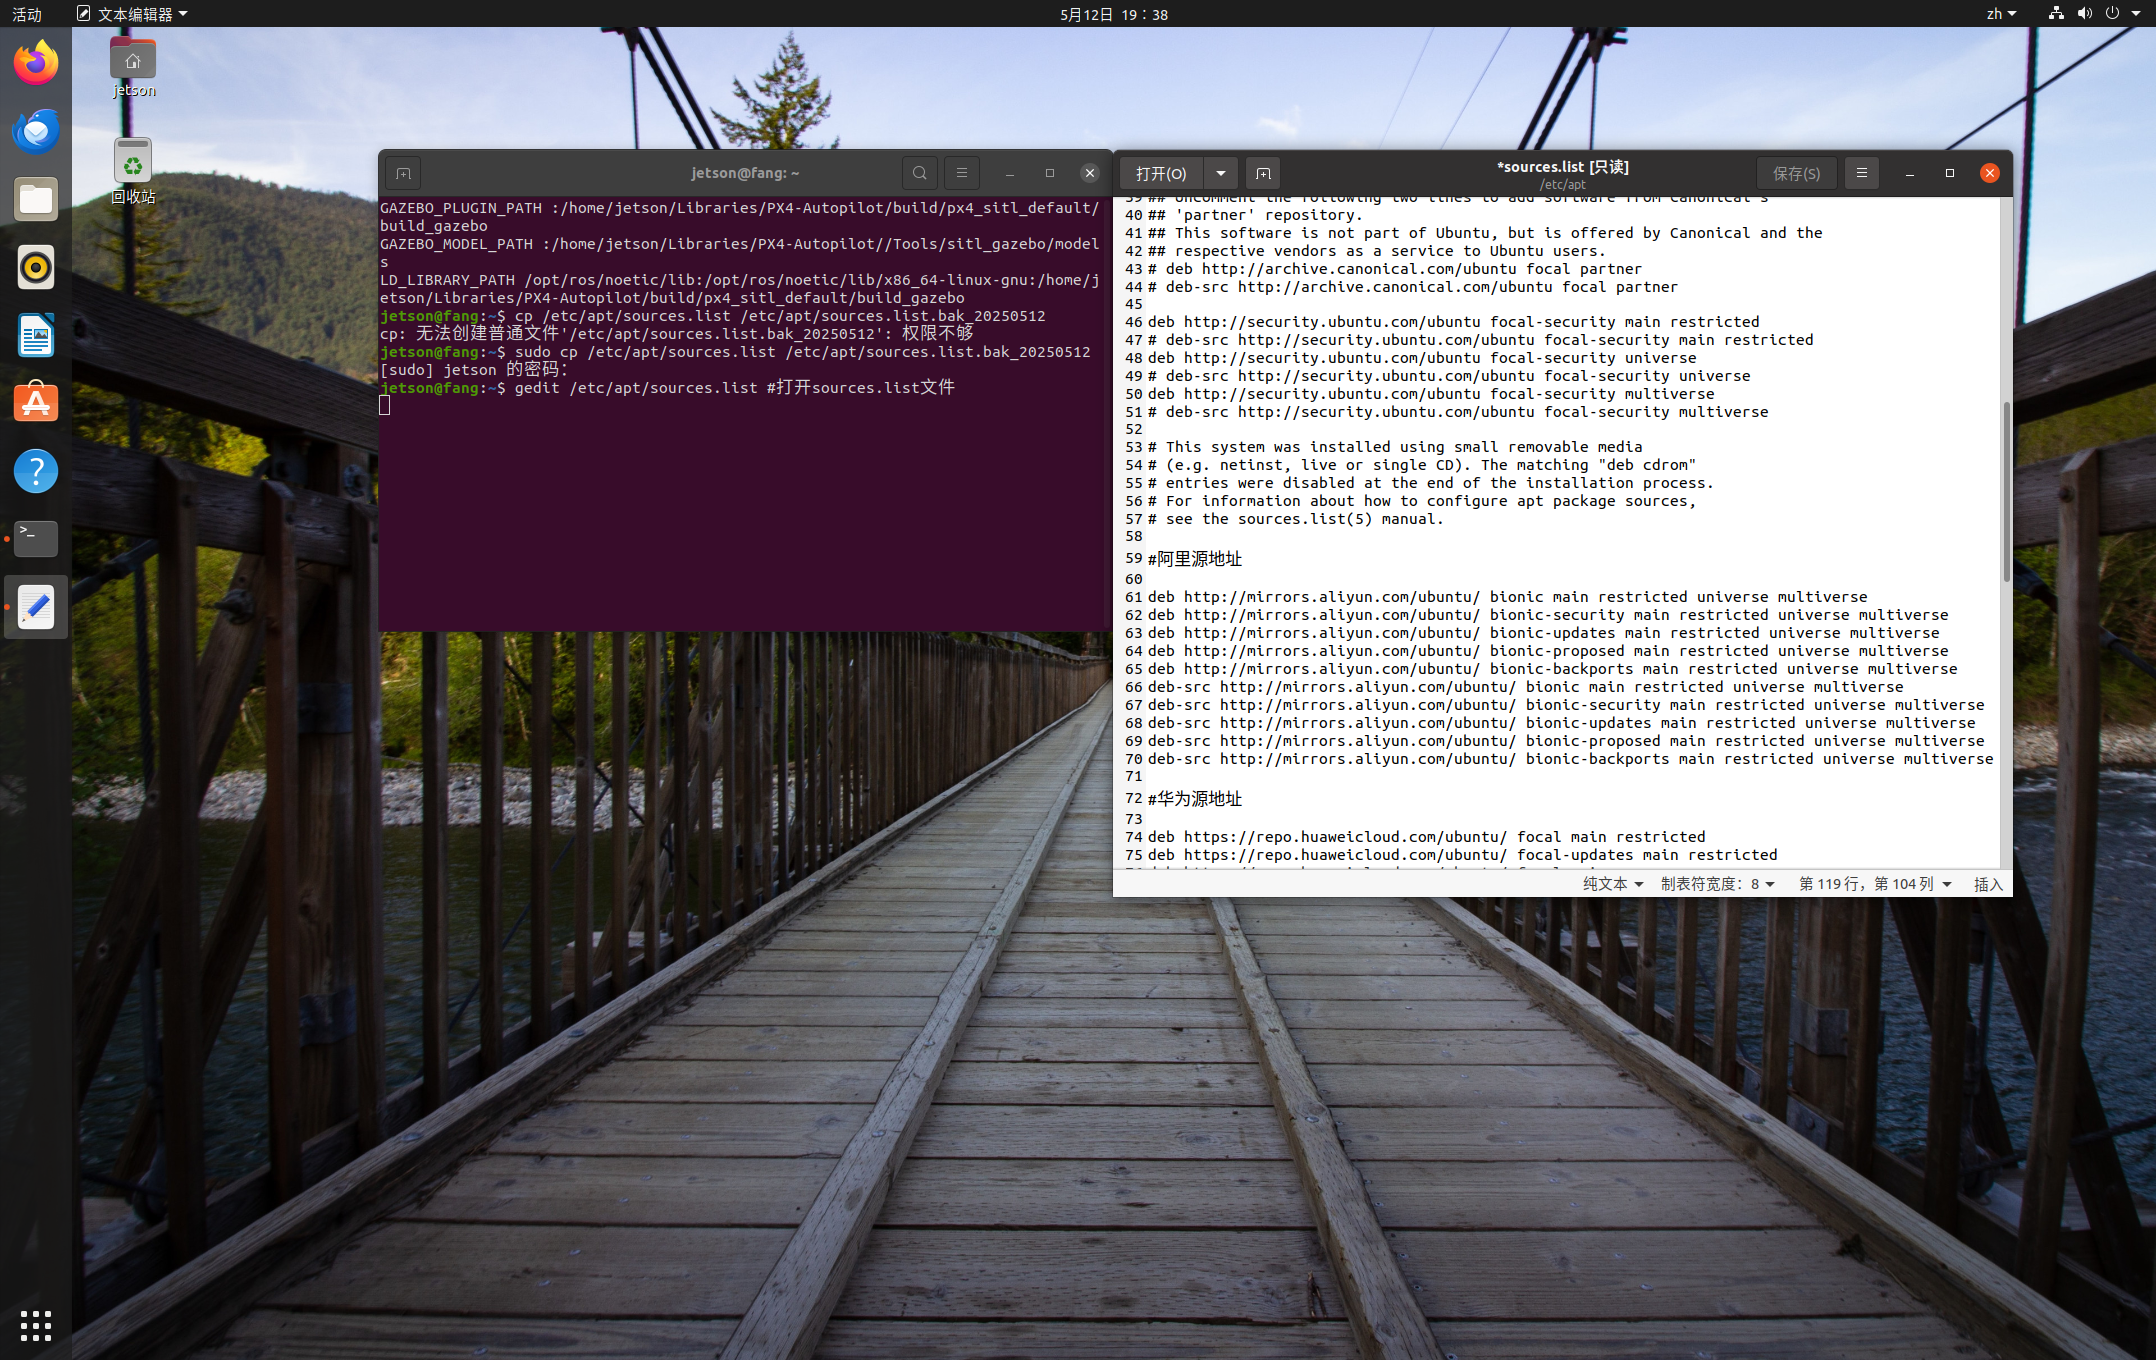Open search in the terminal window
The height and width of the screenshot is (1360, 2156).
[920, 173]
